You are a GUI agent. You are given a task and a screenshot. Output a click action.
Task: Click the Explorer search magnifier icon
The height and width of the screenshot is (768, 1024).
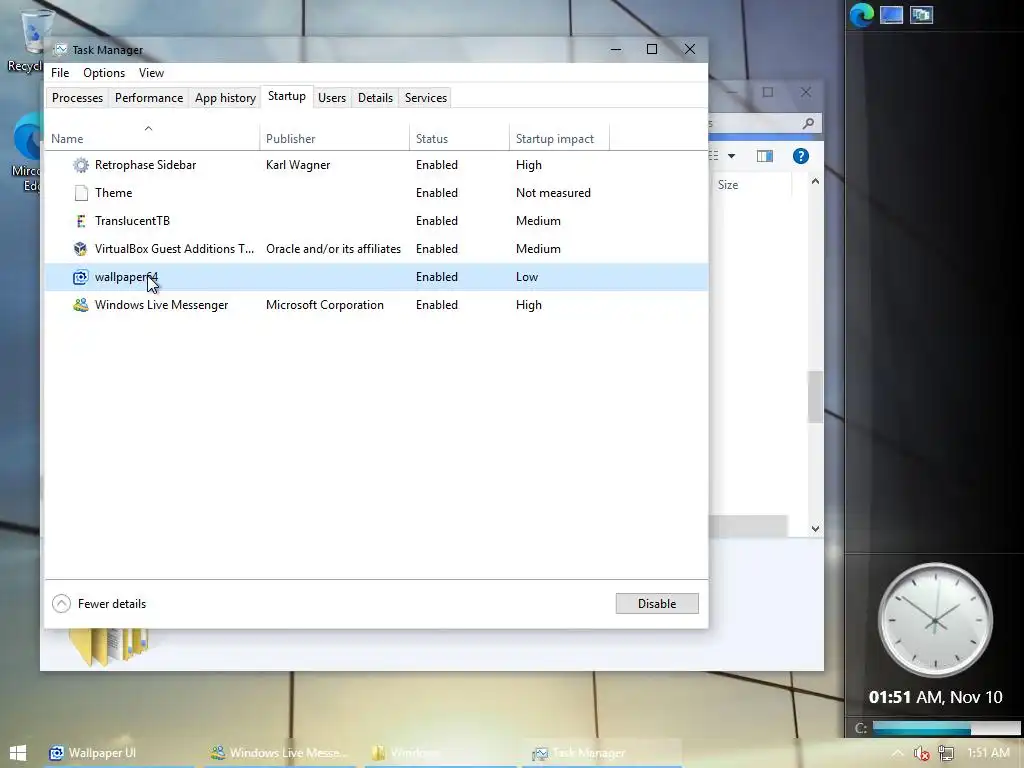pos(808,123)
